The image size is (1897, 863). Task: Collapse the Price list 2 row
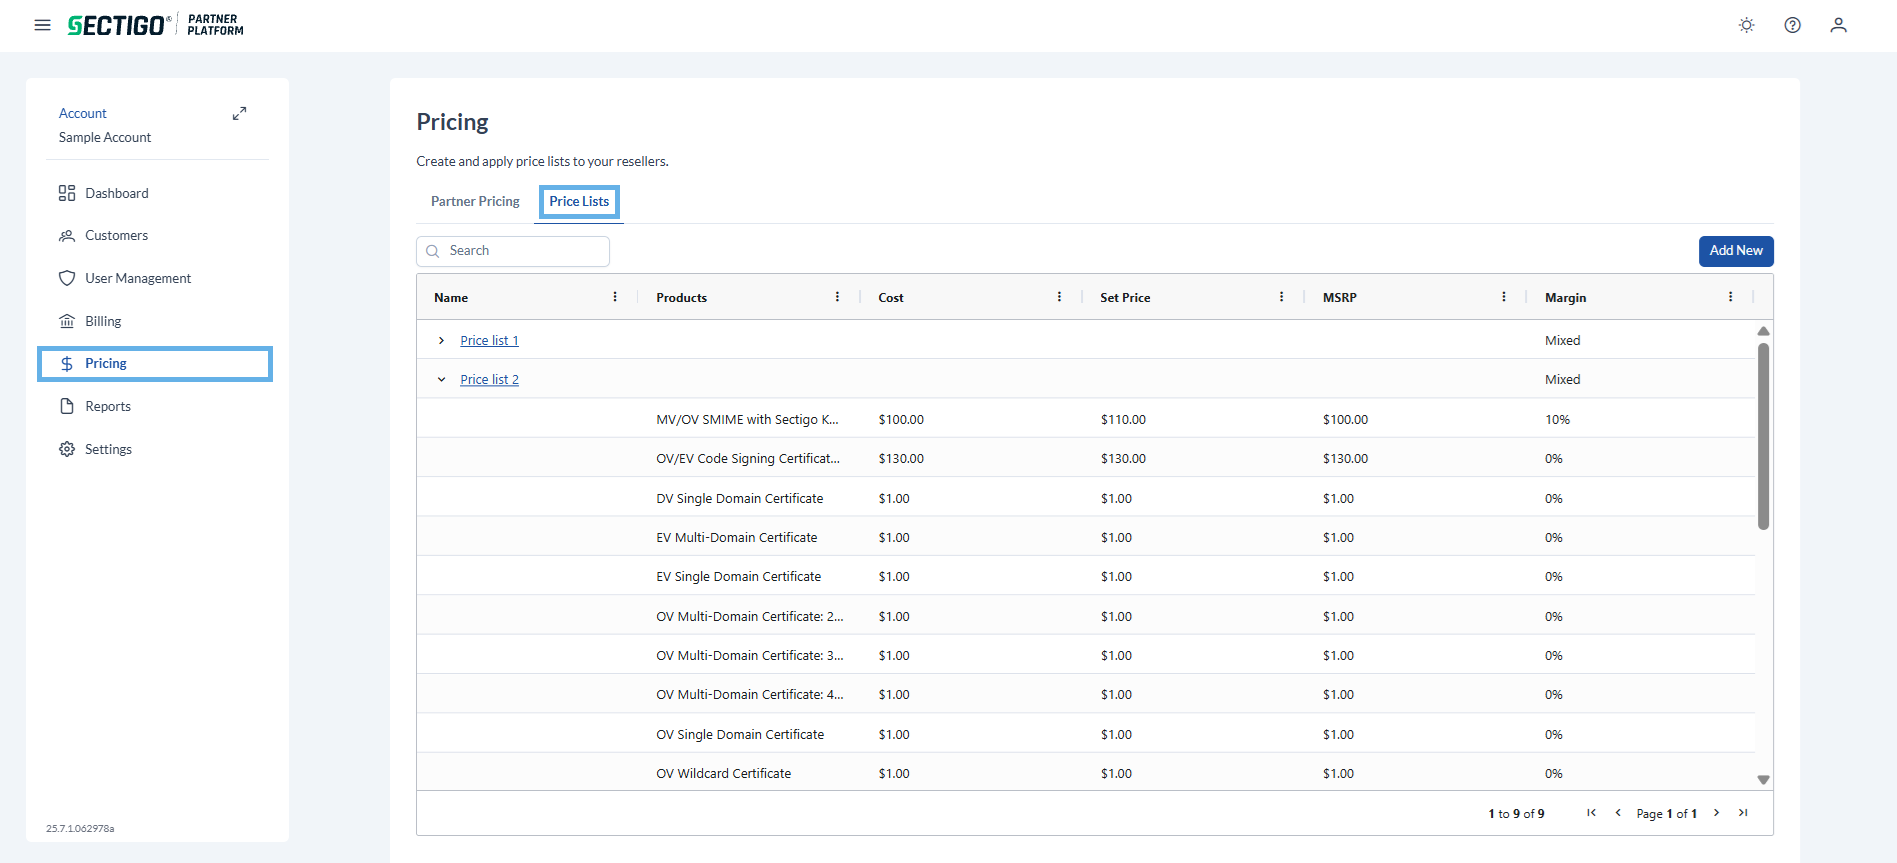(x=441, y=380)
